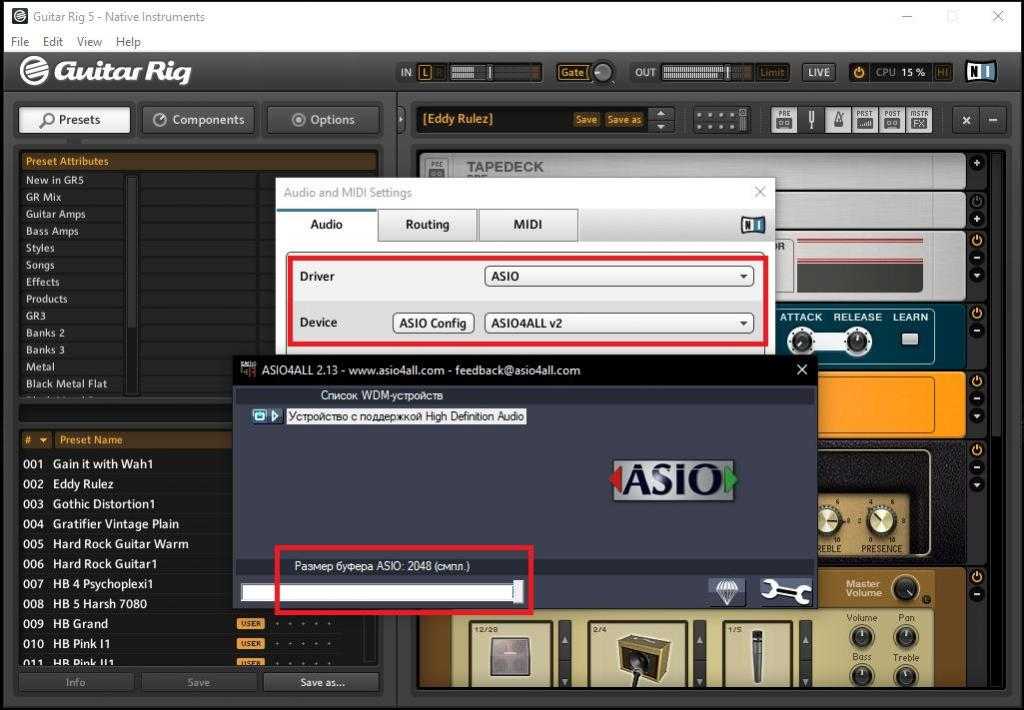The height and width of the screenshot is (710, 1024).
Task: Open the Help menu
Action: [x=128, y=42]
